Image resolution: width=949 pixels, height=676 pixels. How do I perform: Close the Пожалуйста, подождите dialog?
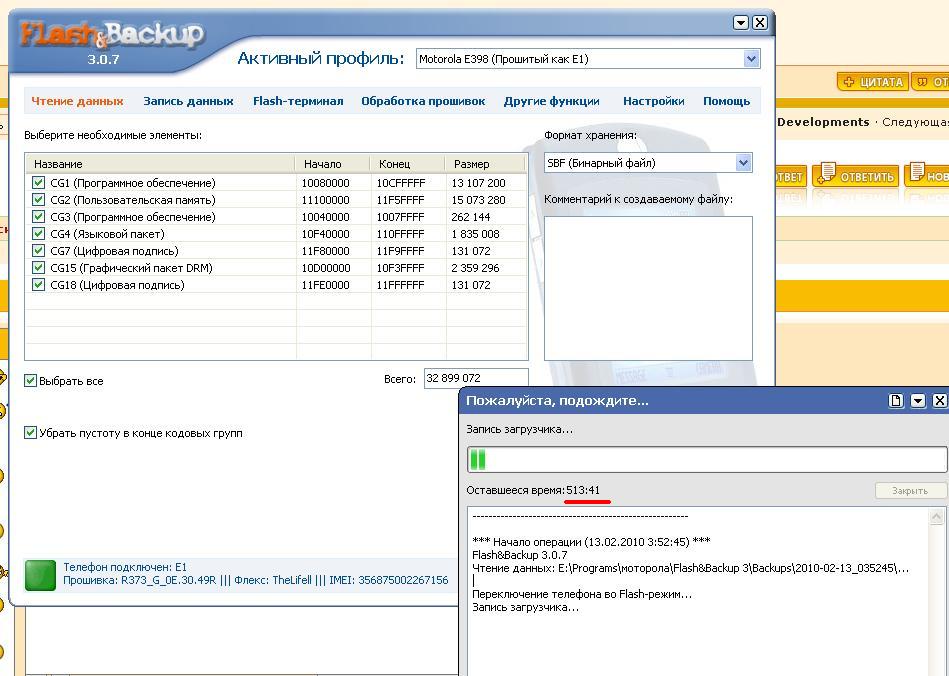[939, 401]
